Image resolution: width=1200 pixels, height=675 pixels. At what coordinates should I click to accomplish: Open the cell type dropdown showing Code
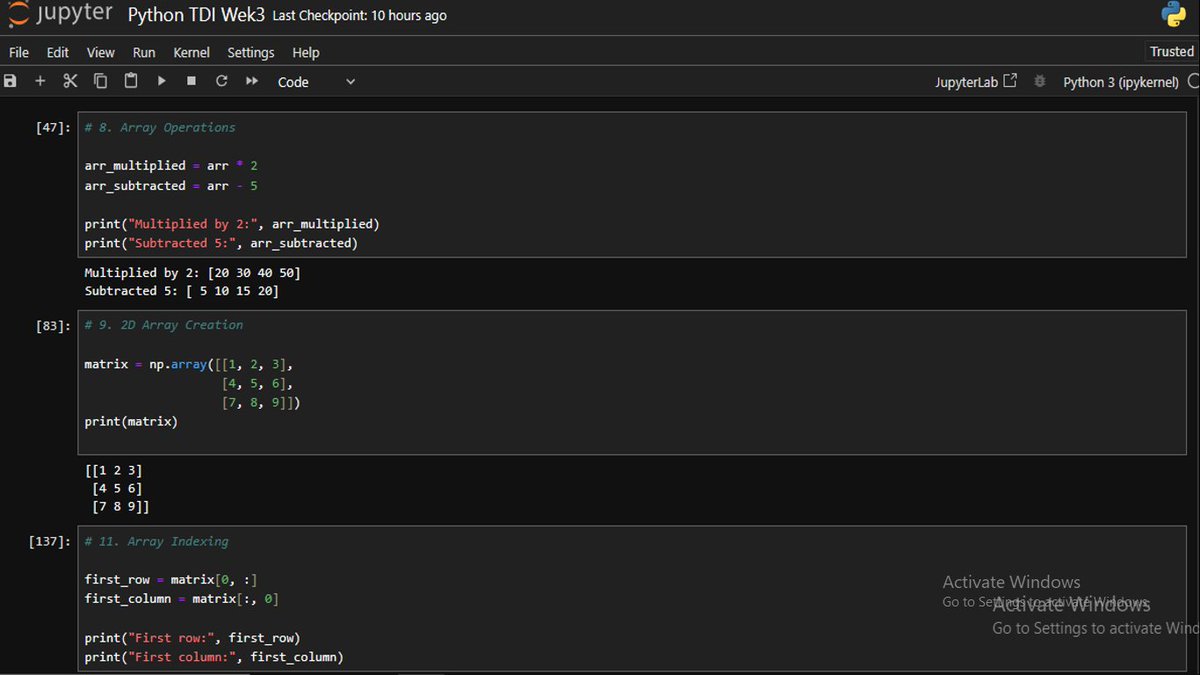[316, 82]
